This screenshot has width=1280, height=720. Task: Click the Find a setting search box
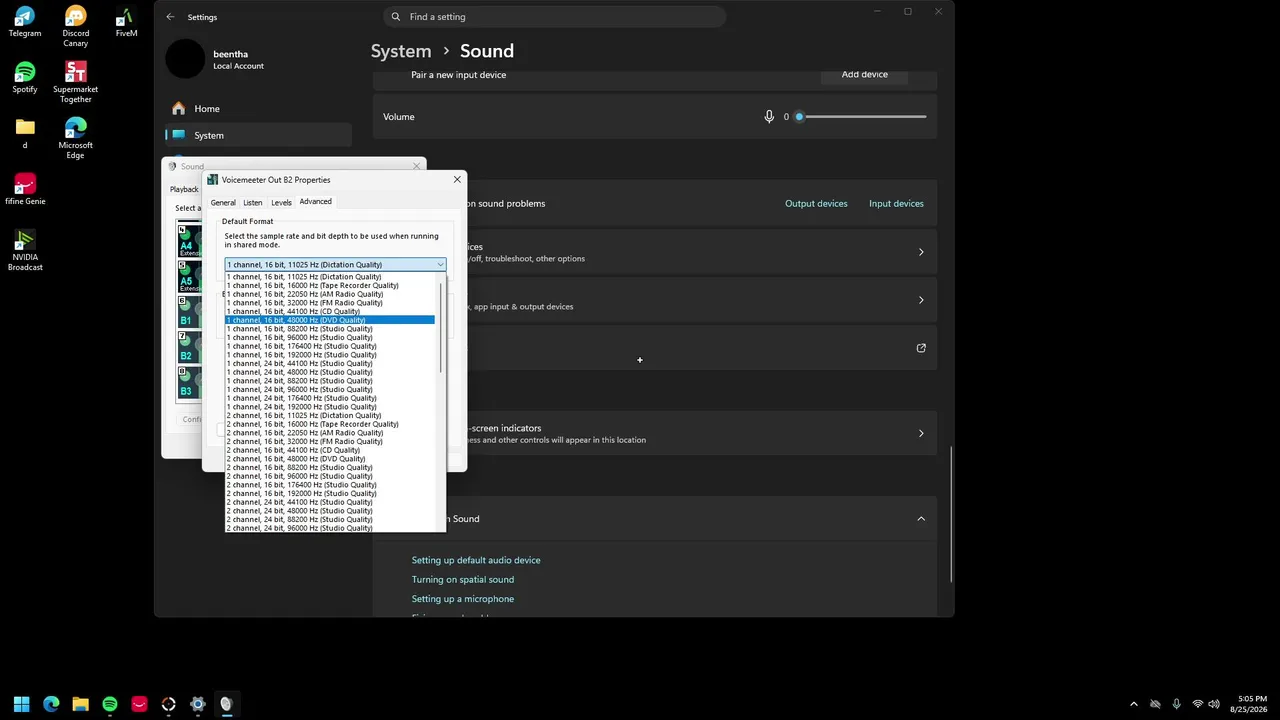point(554,17)
